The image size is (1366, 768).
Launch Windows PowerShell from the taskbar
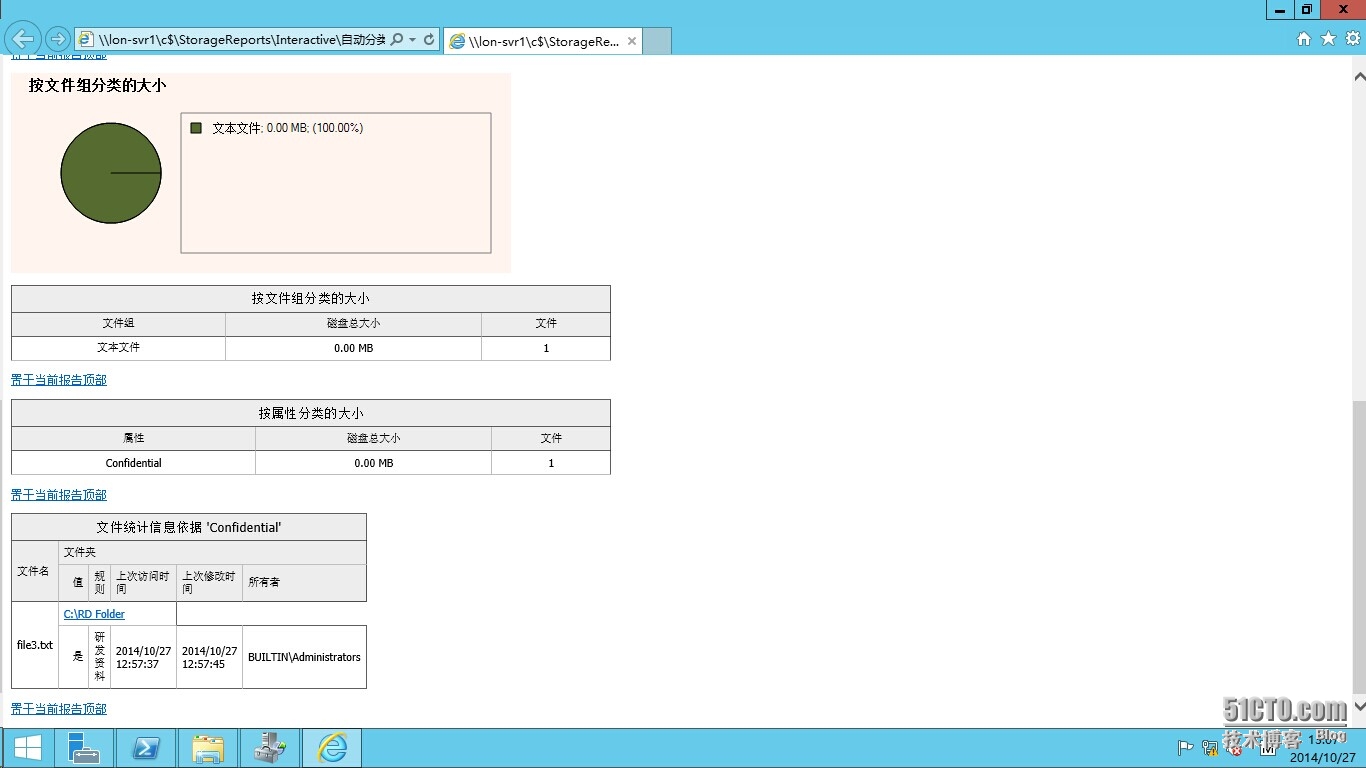tap(146, 748)
